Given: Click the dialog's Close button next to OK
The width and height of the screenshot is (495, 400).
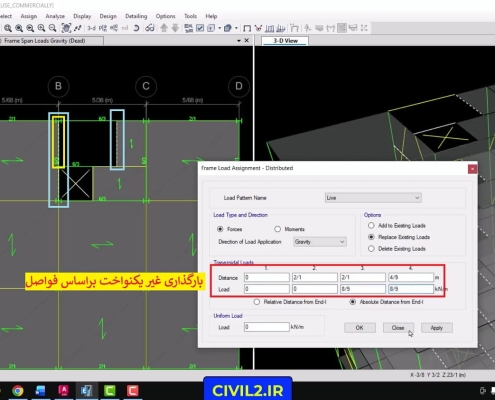Looking at the screenshot, I should pos(398,328).
